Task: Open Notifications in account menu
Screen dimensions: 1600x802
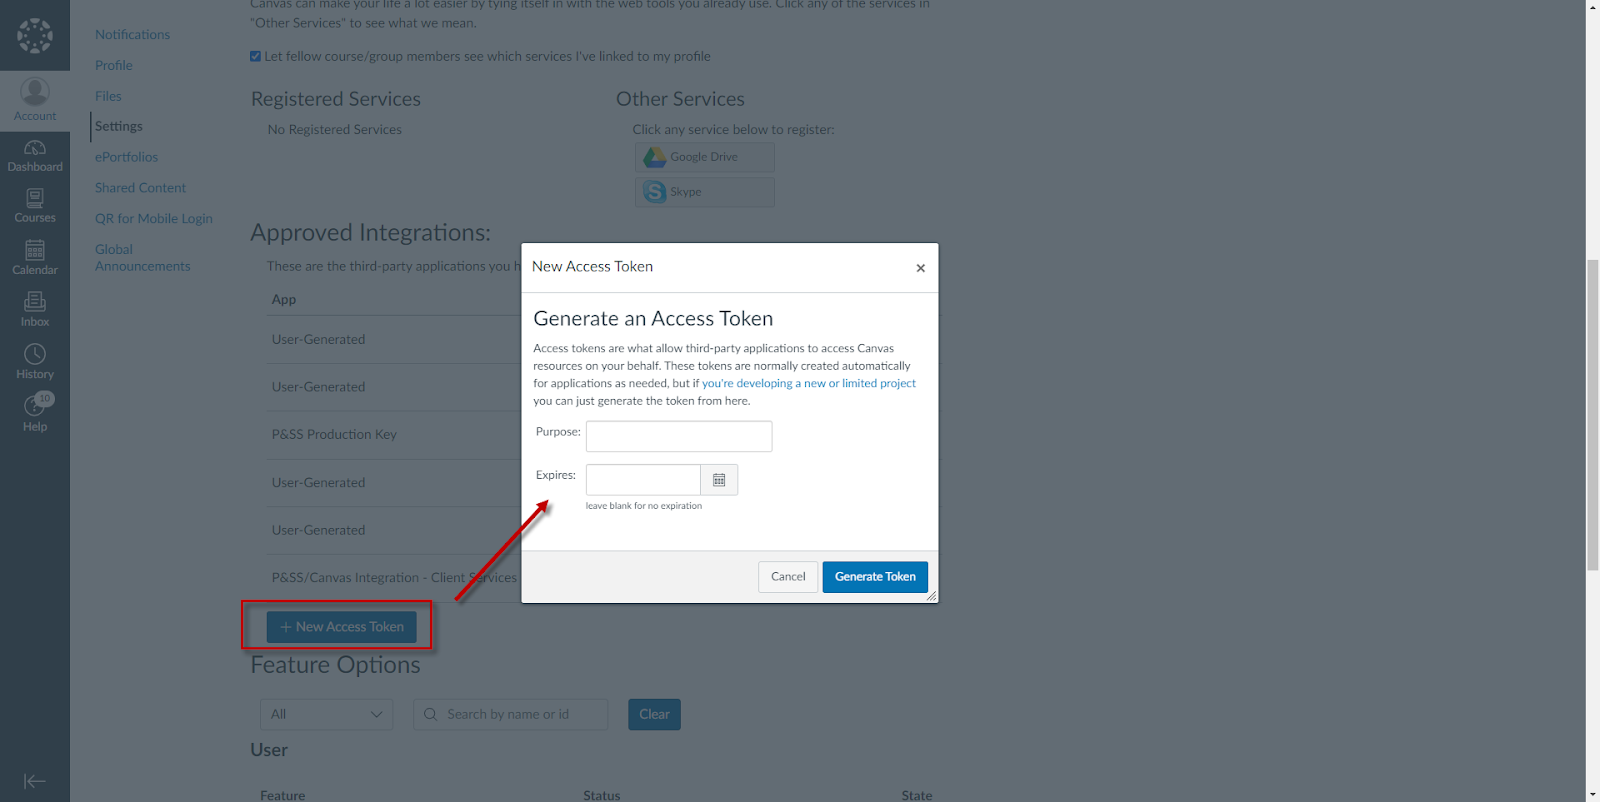Action: (x=132, y=34)
